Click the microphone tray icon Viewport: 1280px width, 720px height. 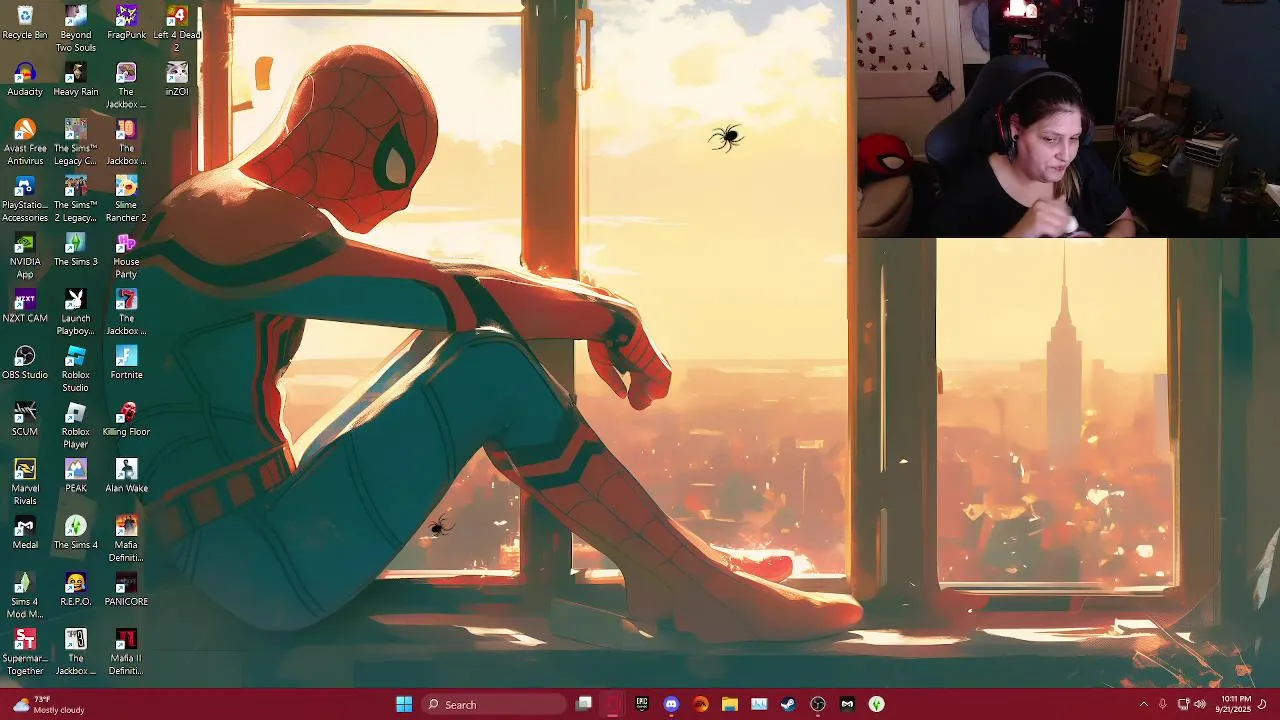[x=1163, y=704]
